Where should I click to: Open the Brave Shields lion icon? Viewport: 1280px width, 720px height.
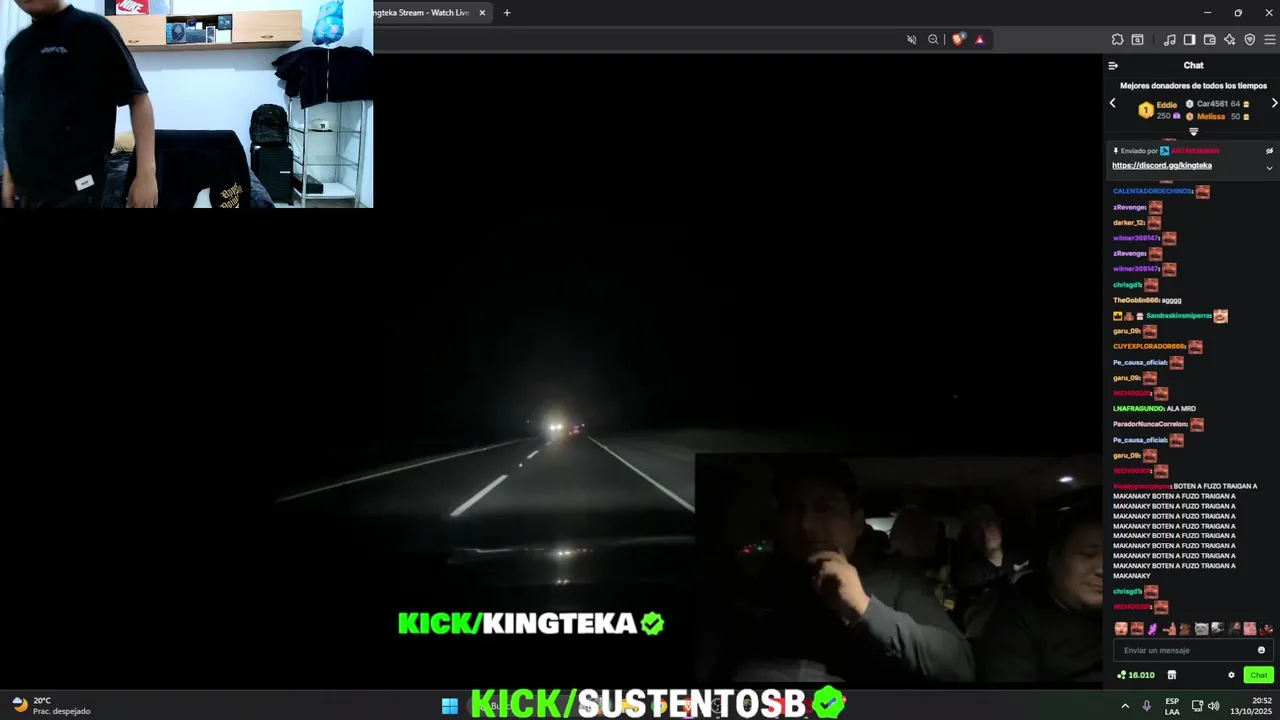[957, 40]
